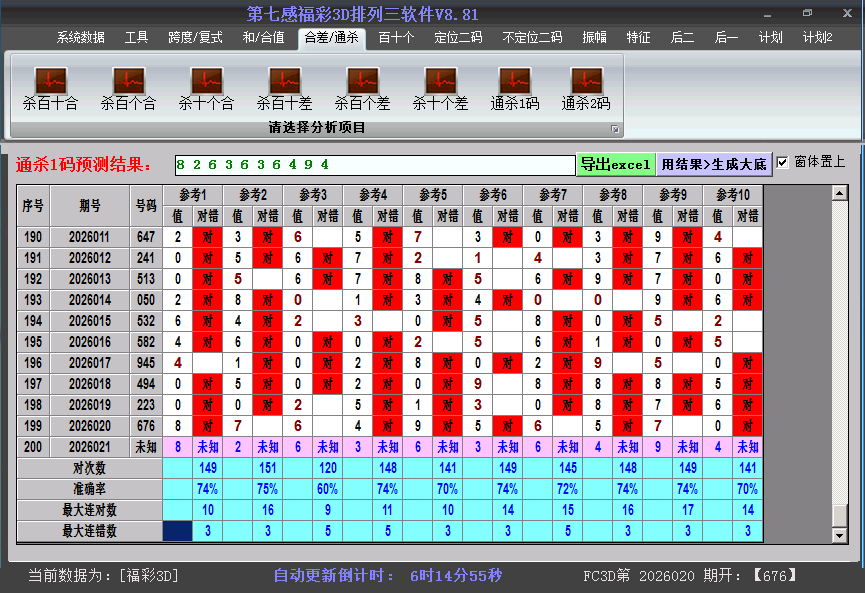Image resolution: width=865 pixels, height=593 pixels.
Task: Open the 跨度/复式 tab
Action: (195, 38)
